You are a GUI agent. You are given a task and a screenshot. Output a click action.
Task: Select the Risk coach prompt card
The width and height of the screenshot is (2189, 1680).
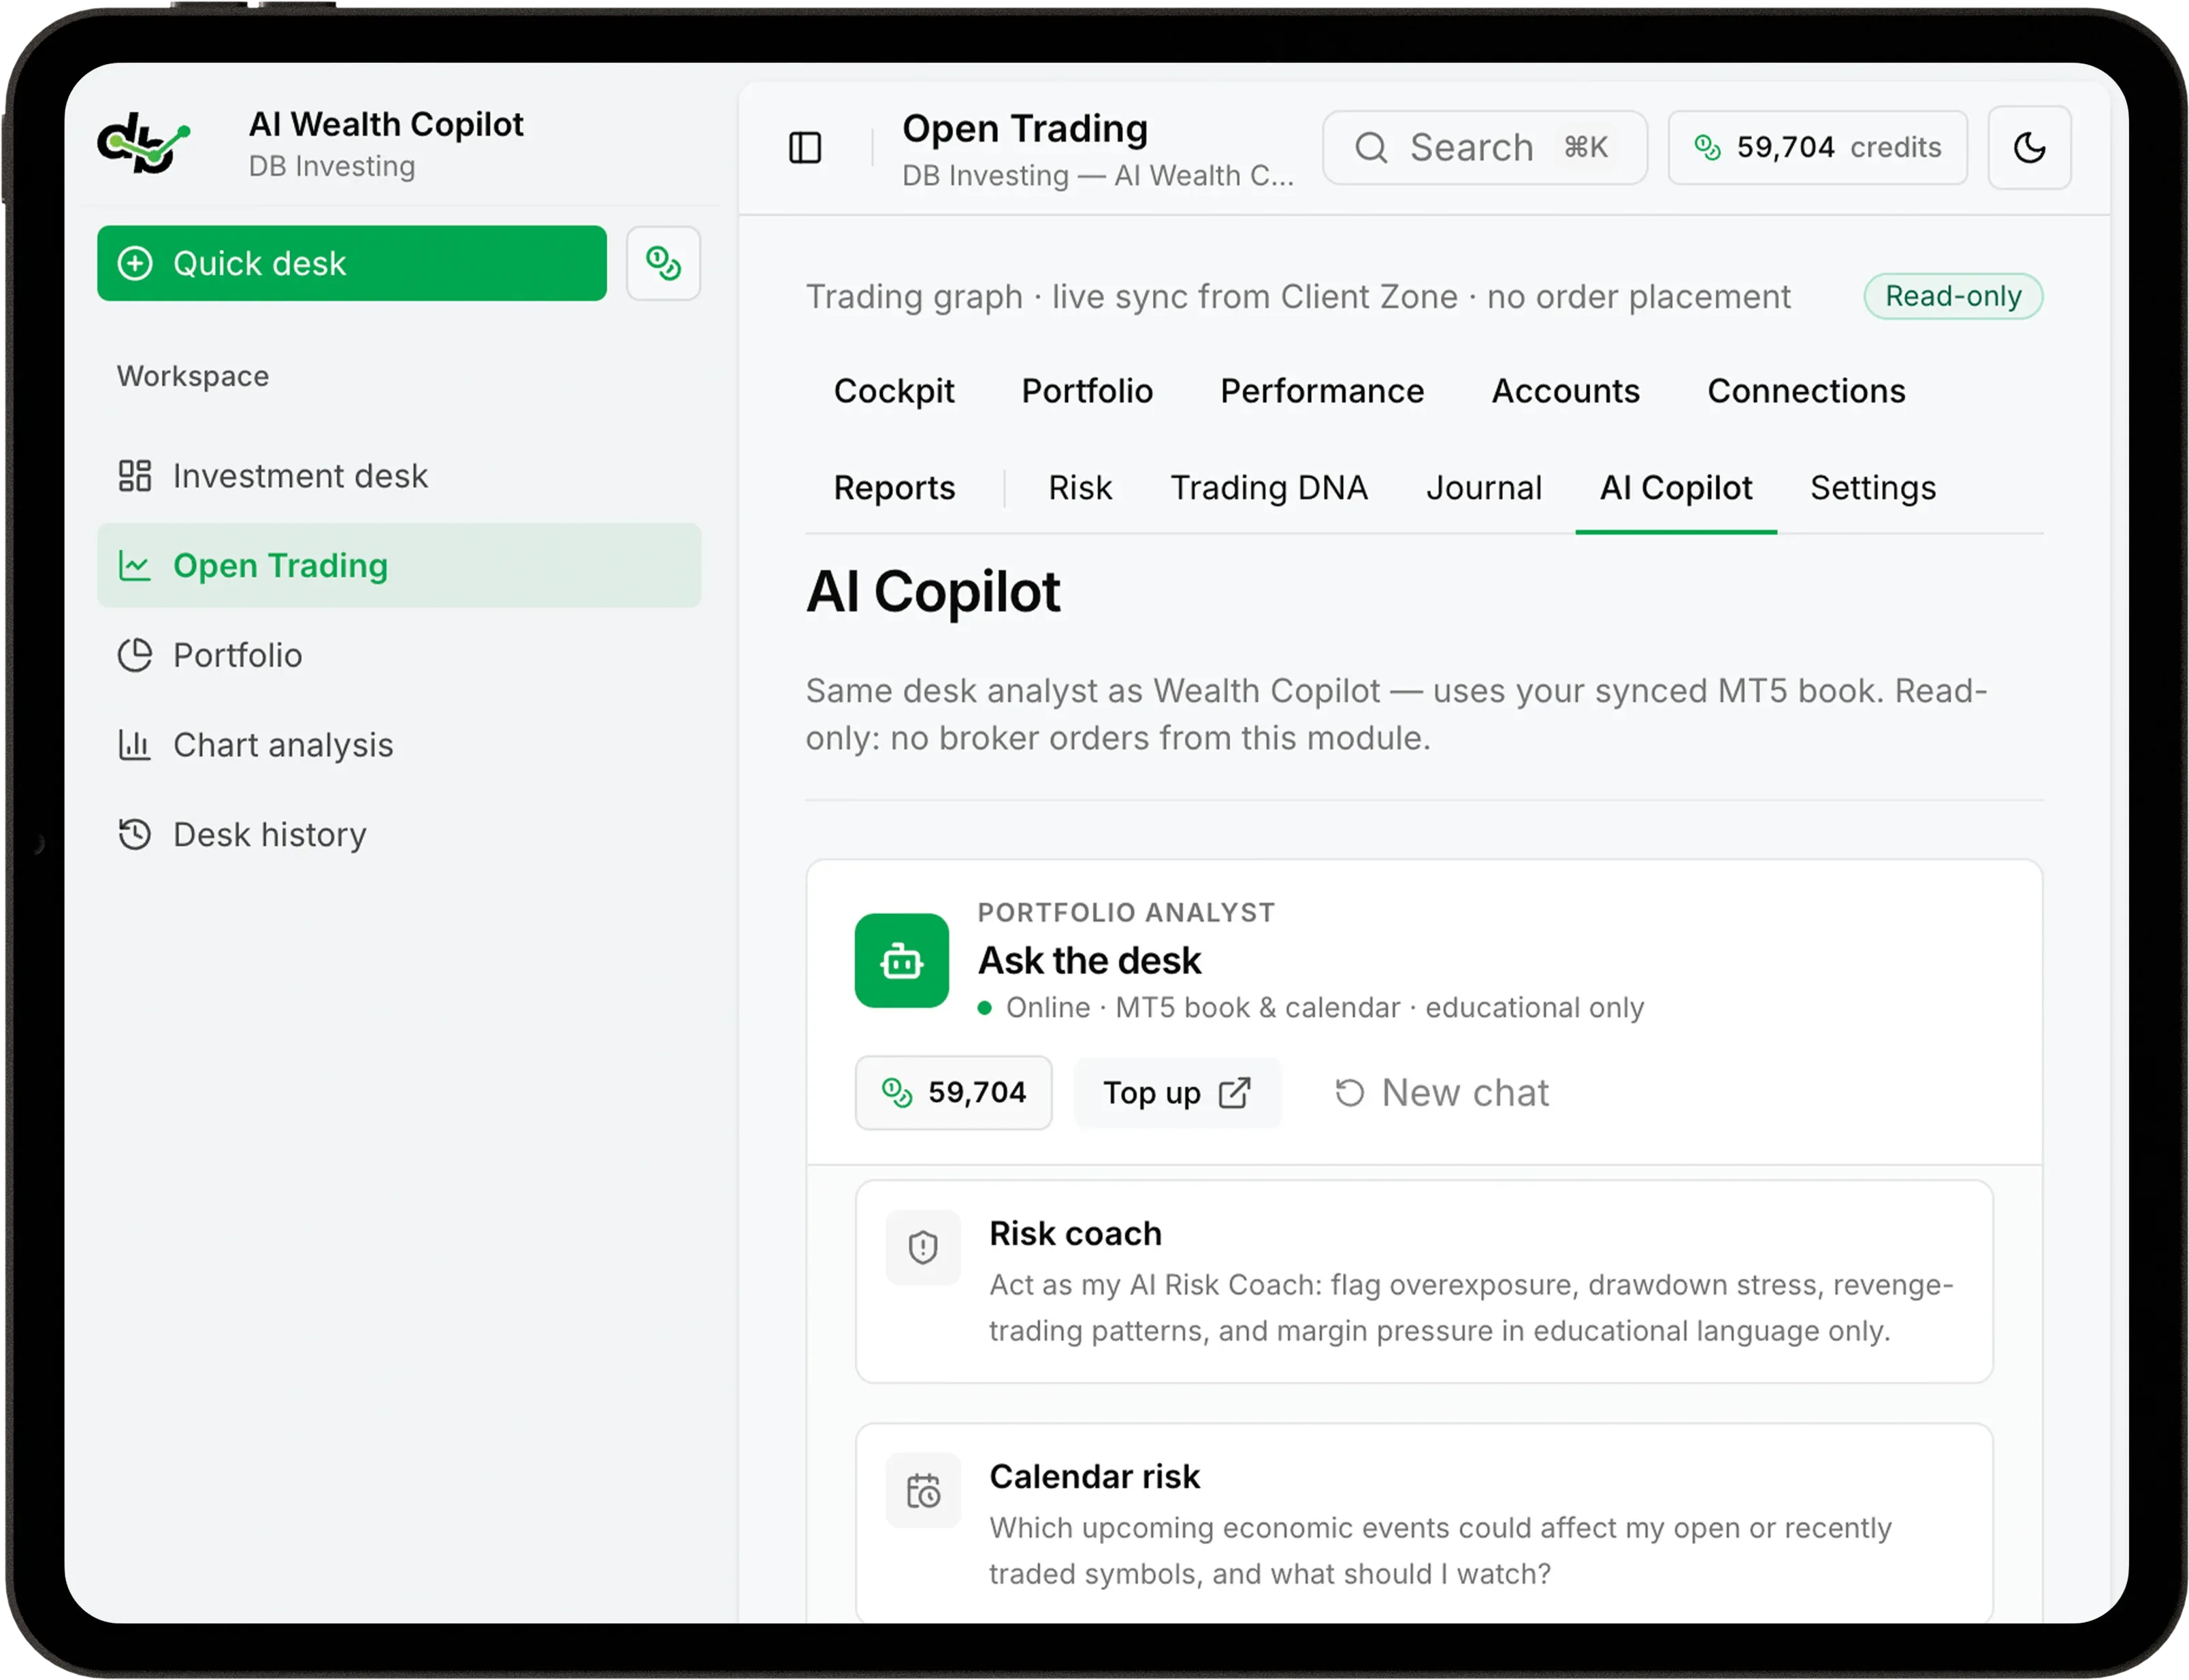[1423, 1282]
